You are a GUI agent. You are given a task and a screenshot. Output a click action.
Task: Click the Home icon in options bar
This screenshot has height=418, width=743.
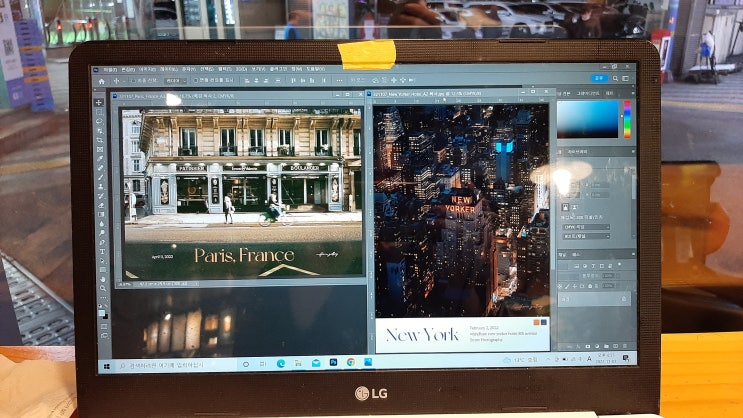[101, 82]
